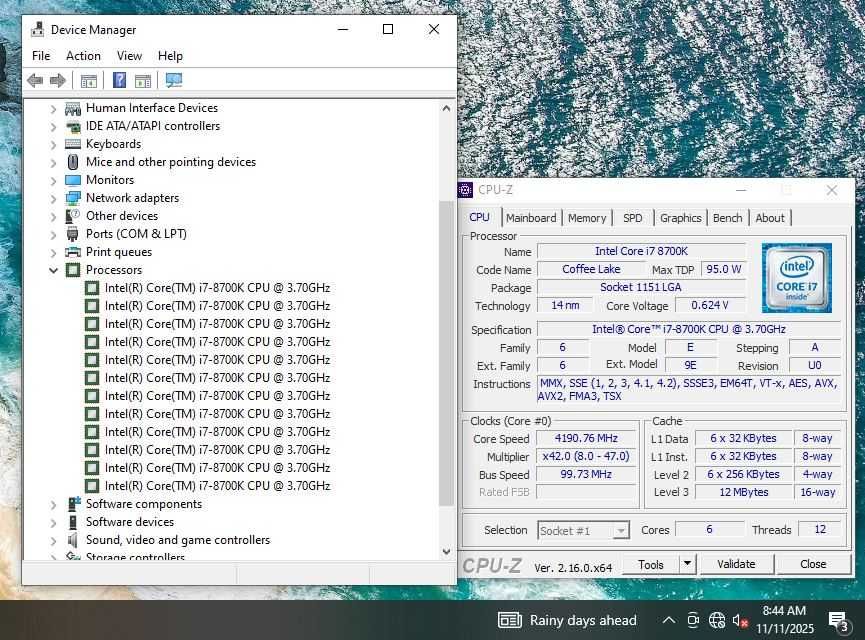This screenshot has height=640, width=865.
Task: Open the Help menu in Device Manager
Action: click(x=170, y=56)
